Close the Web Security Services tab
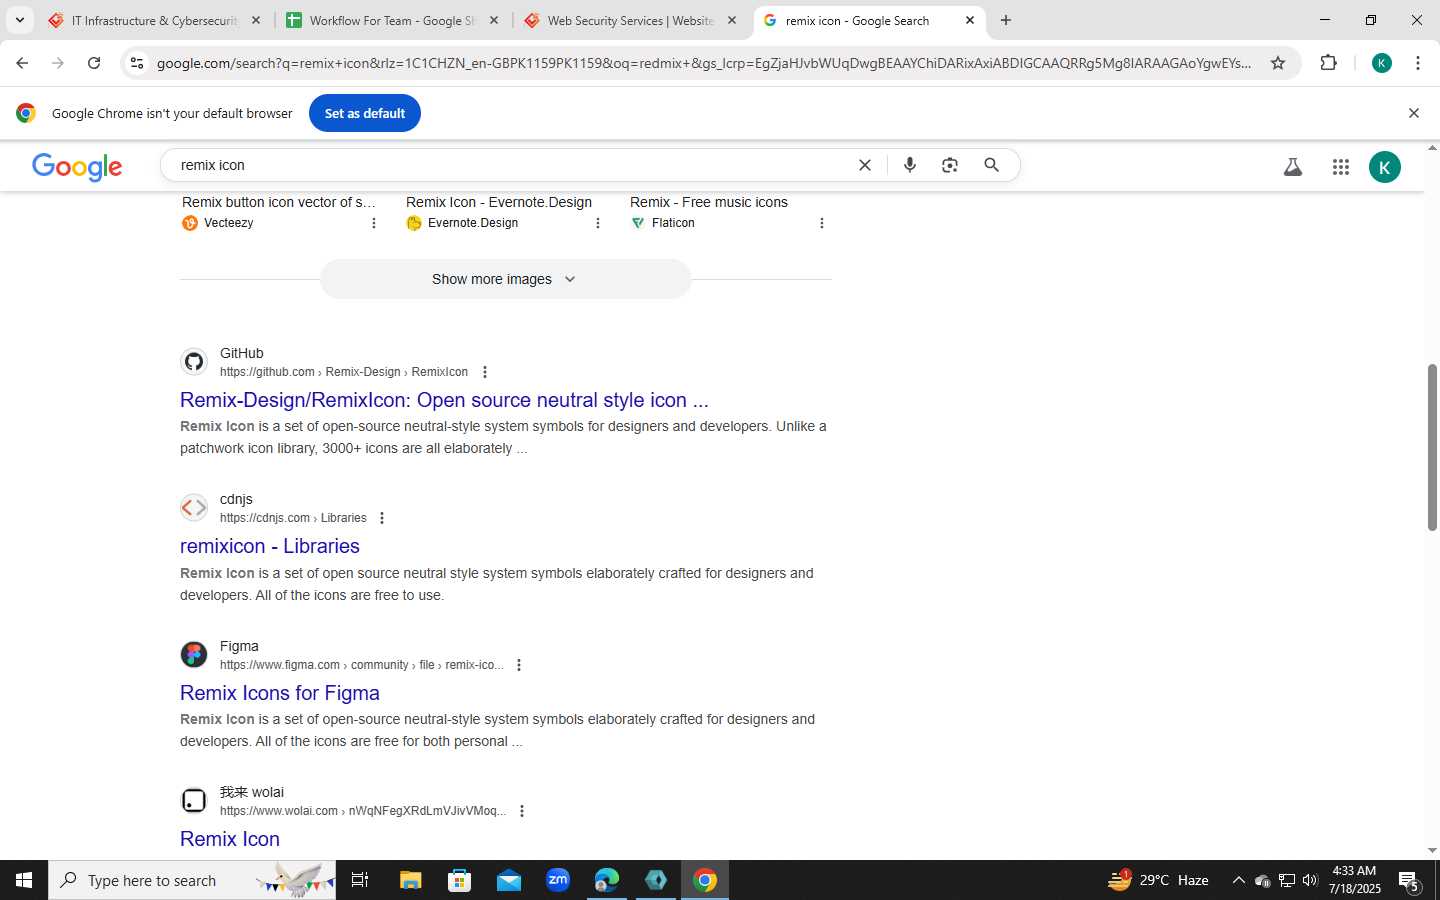Screen dimensions: 1440x900 (732, 20)
